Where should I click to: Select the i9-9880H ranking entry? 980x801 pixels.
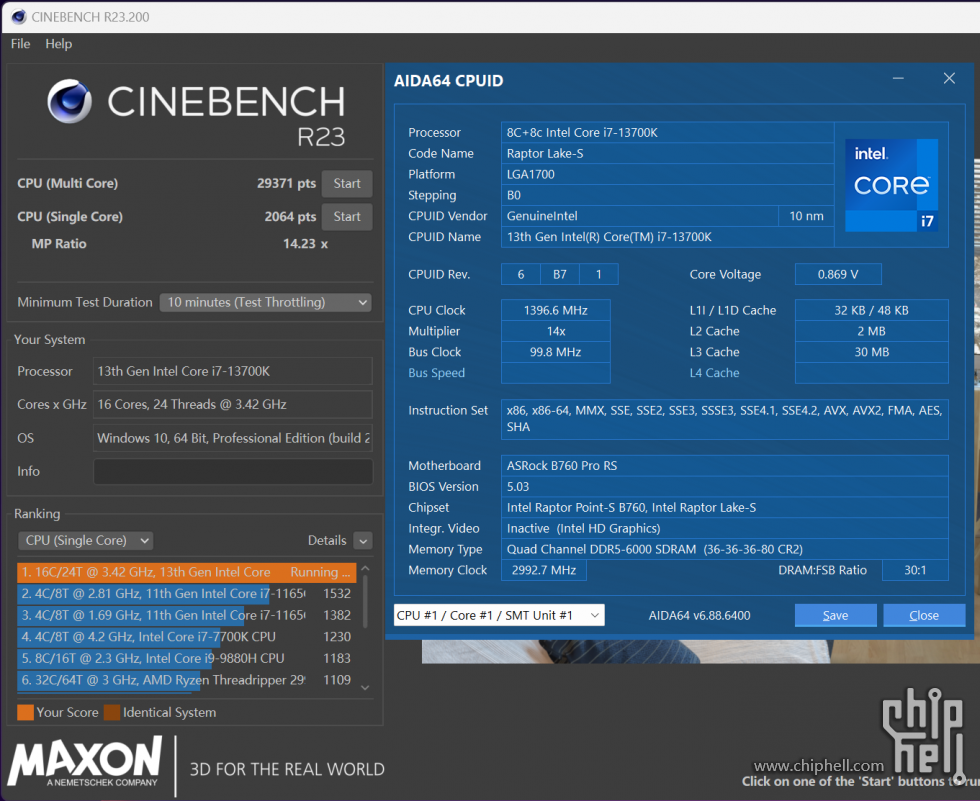click(187, 659)
